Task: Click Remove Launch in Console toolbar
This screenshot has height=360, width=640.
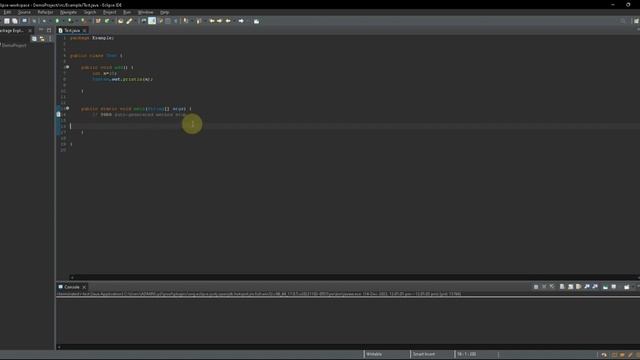Action: click(x=544, y=287)
